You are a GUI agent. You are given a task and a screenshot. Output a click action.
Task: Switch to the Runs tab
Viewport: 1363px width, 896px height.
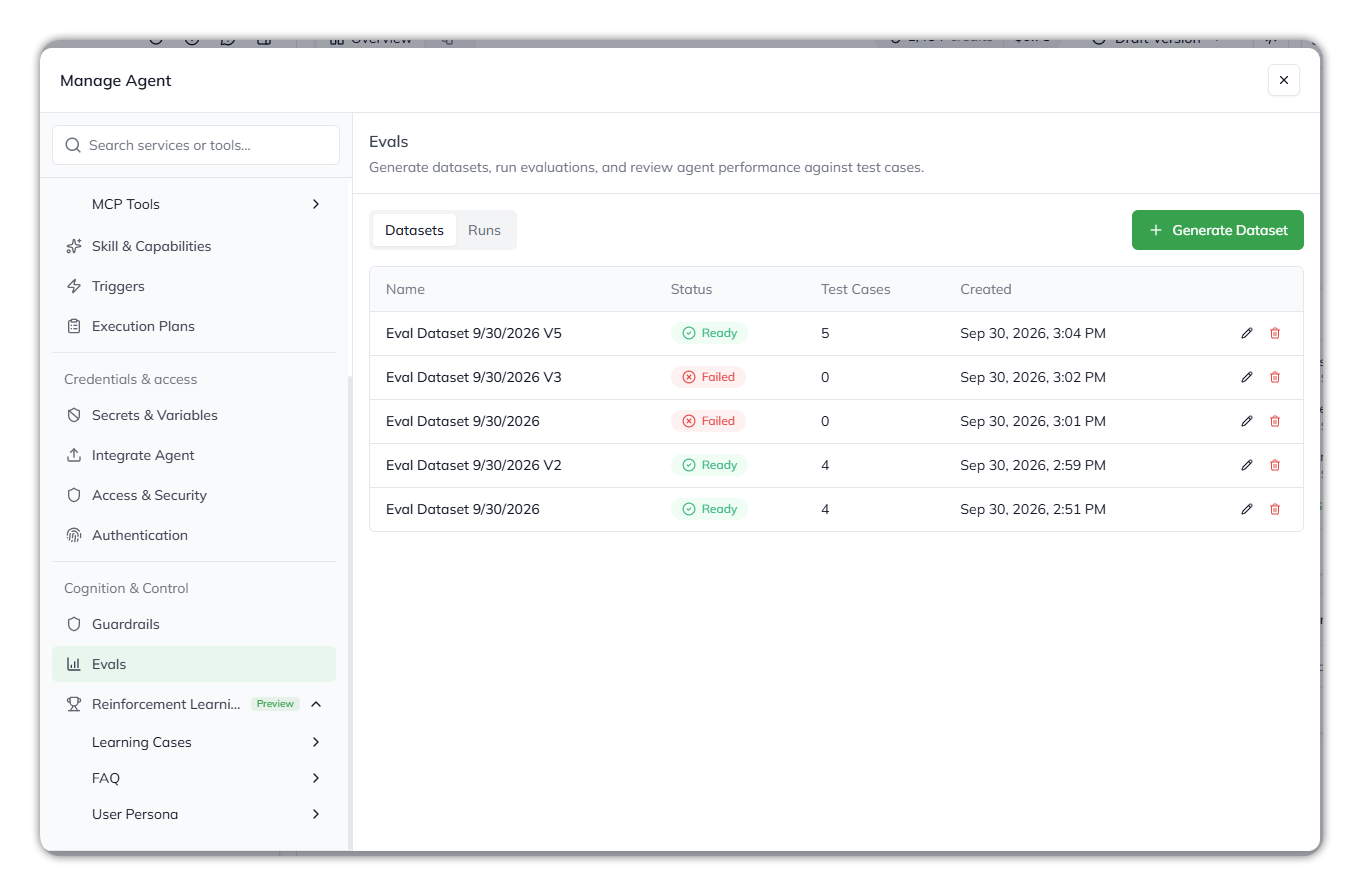(x=485, y=230)
